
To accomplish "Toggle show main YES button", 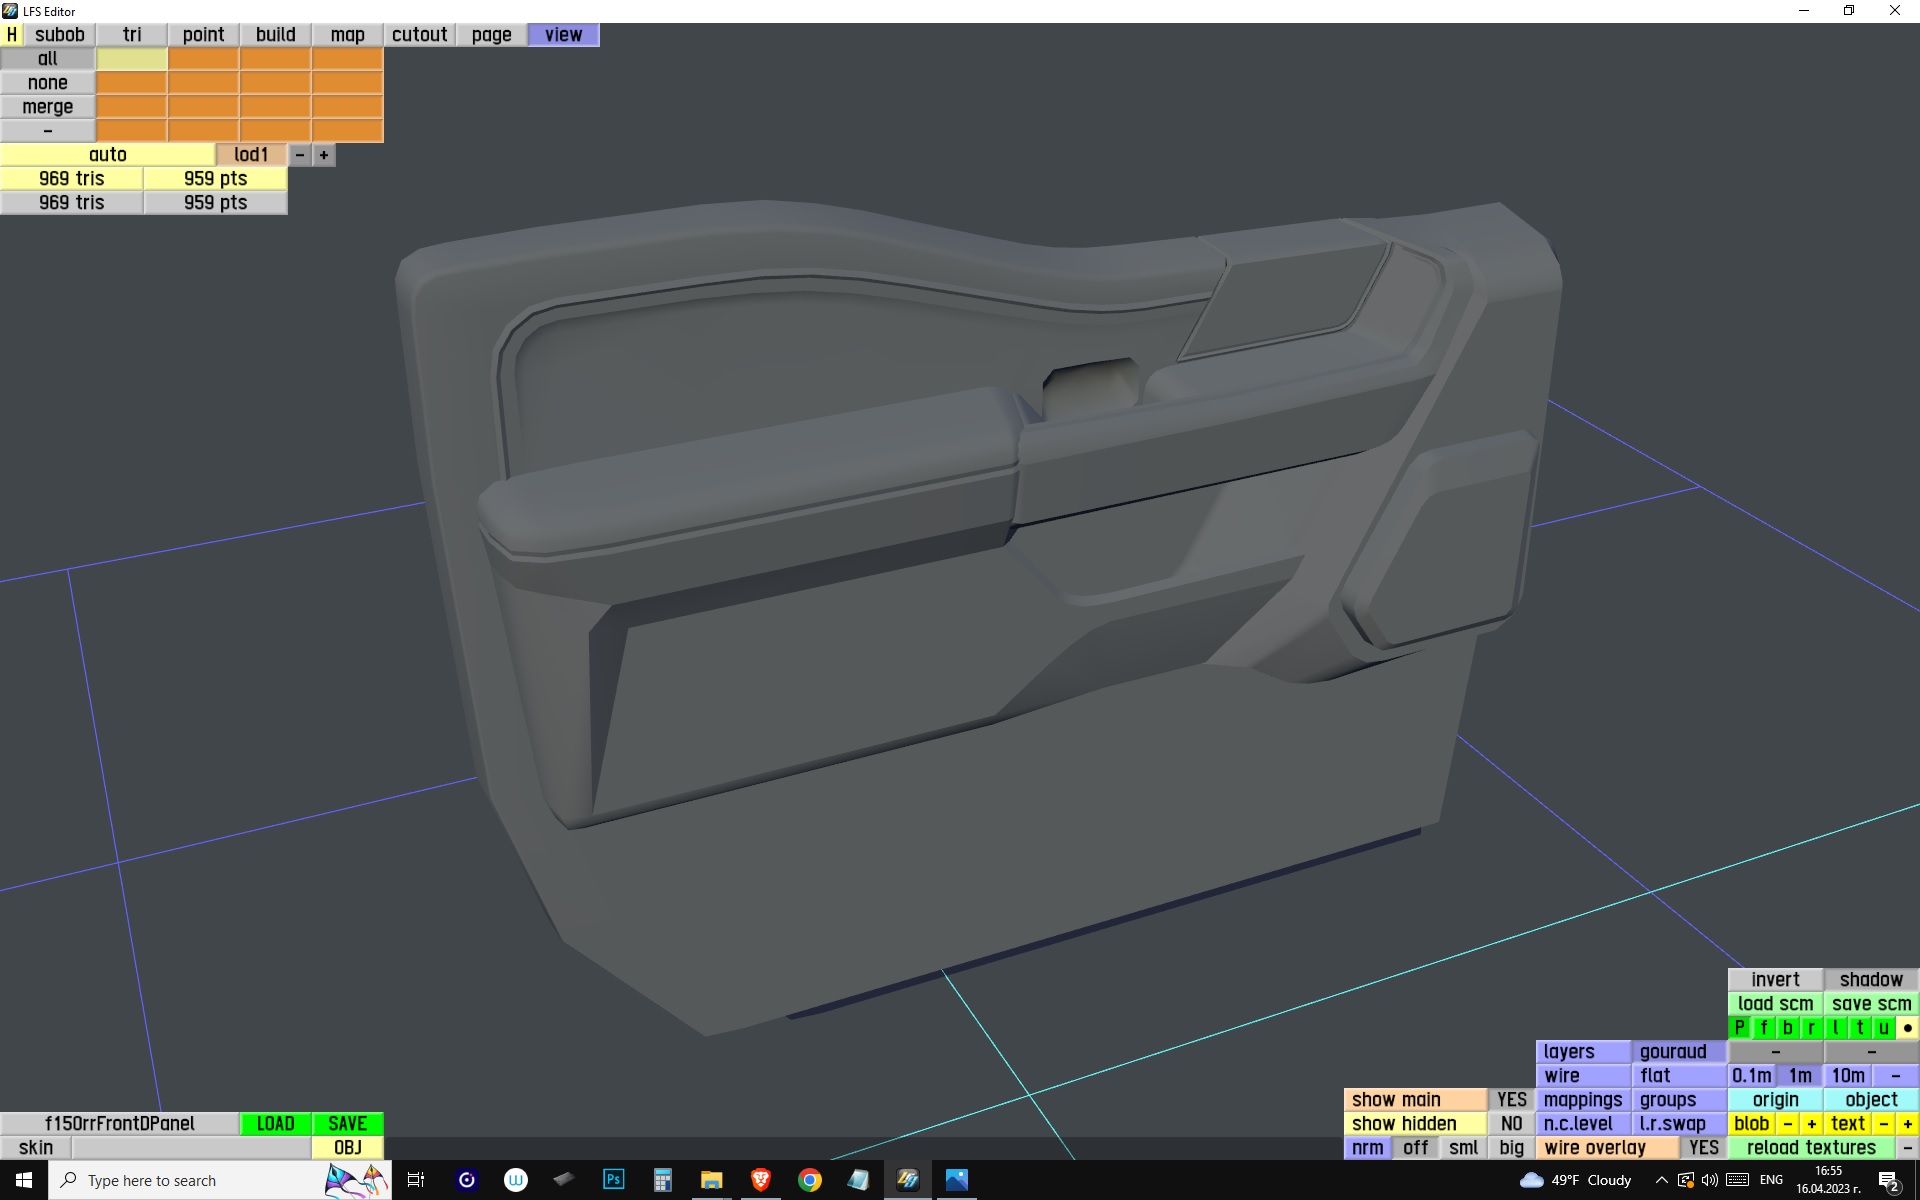I will pos(1511,1100).
